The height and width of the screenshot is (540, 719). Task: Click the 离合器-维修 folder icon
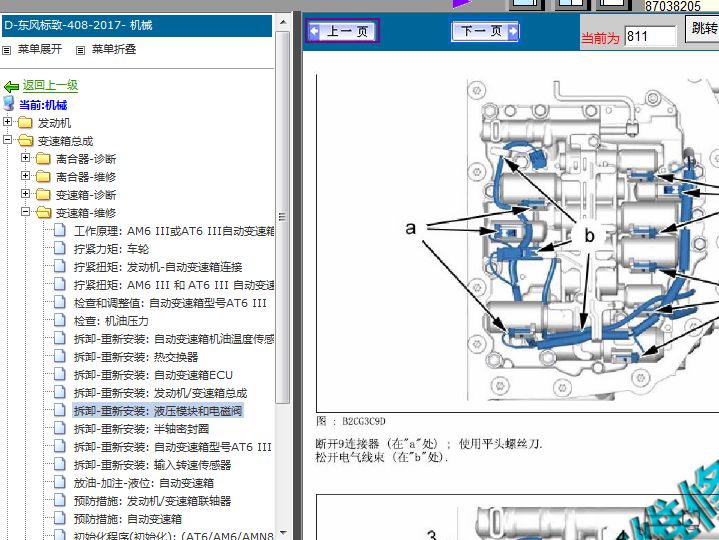click(43, 176)
